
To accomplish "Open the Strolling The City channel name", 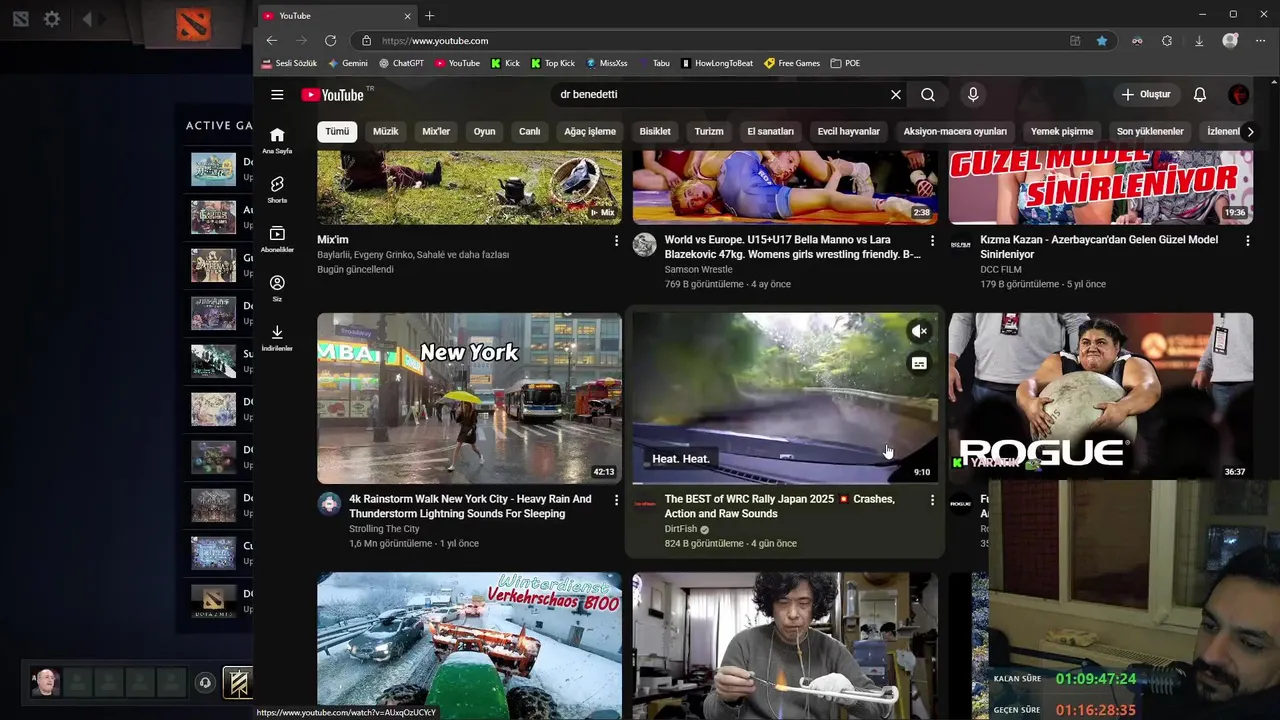I will tap(384, 529).
